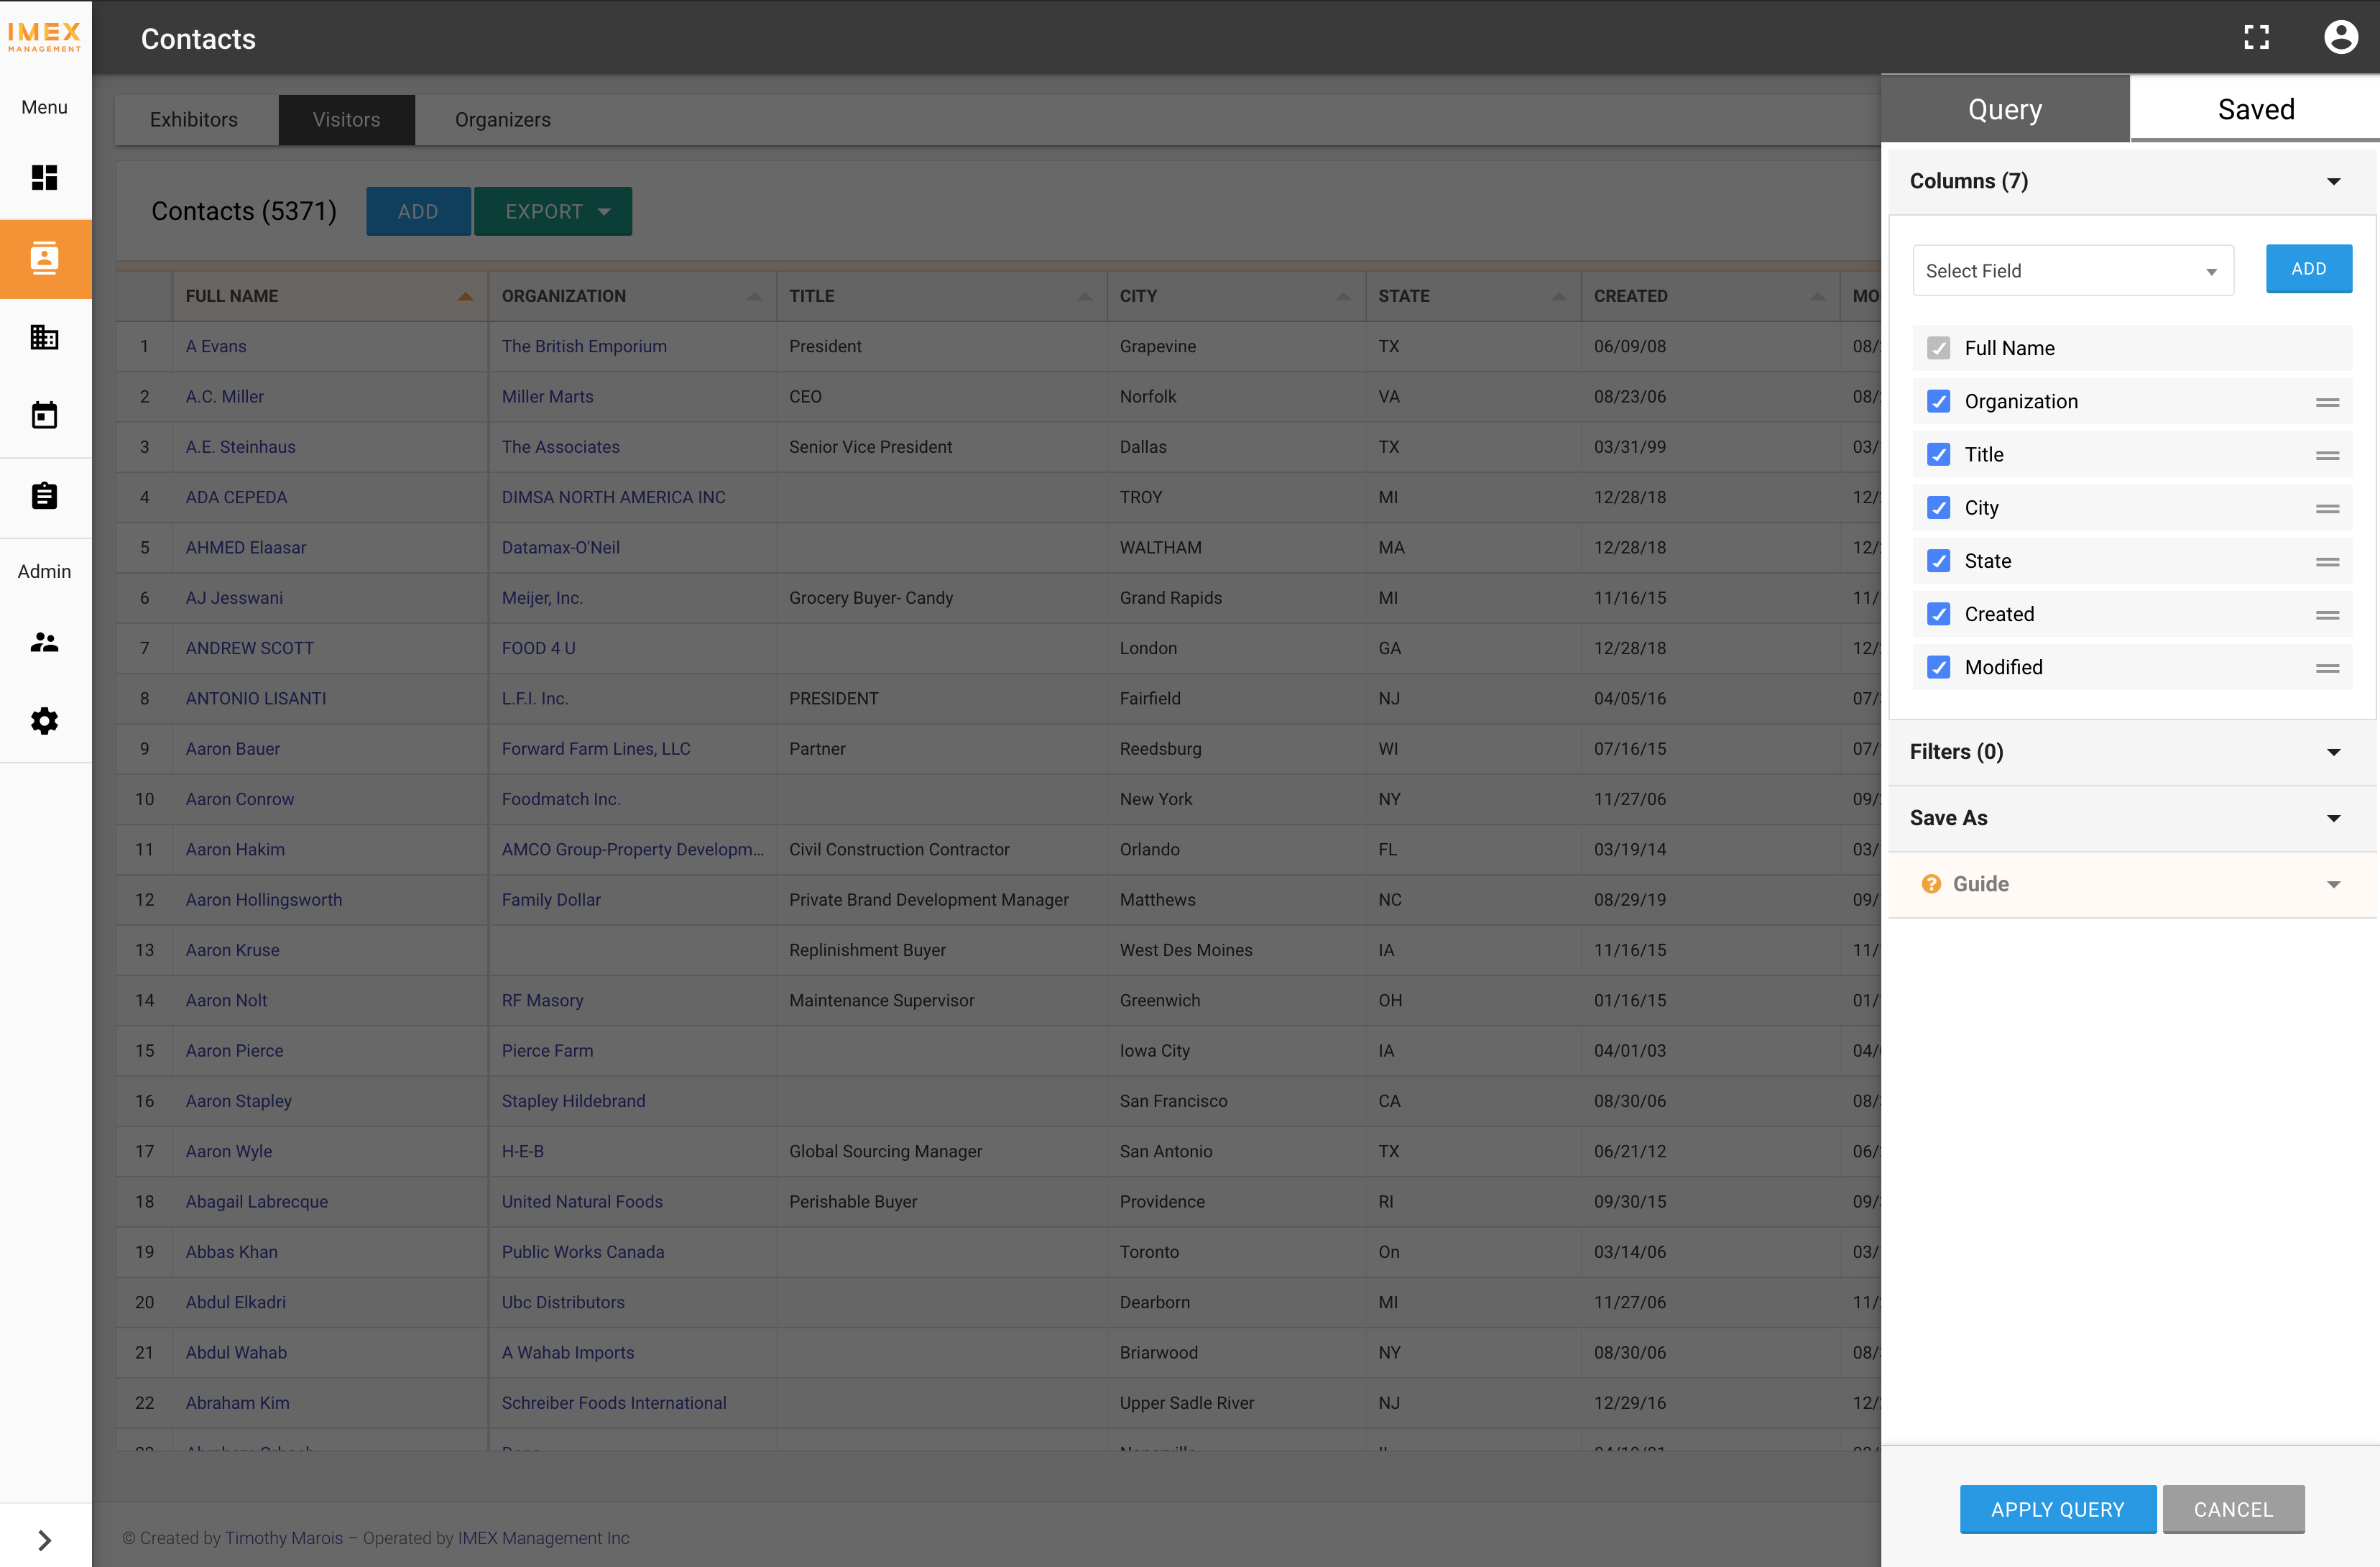Screen dimensions: 2380x1567
Task: Open the A Evans contact link
Action: pos(216,346)
